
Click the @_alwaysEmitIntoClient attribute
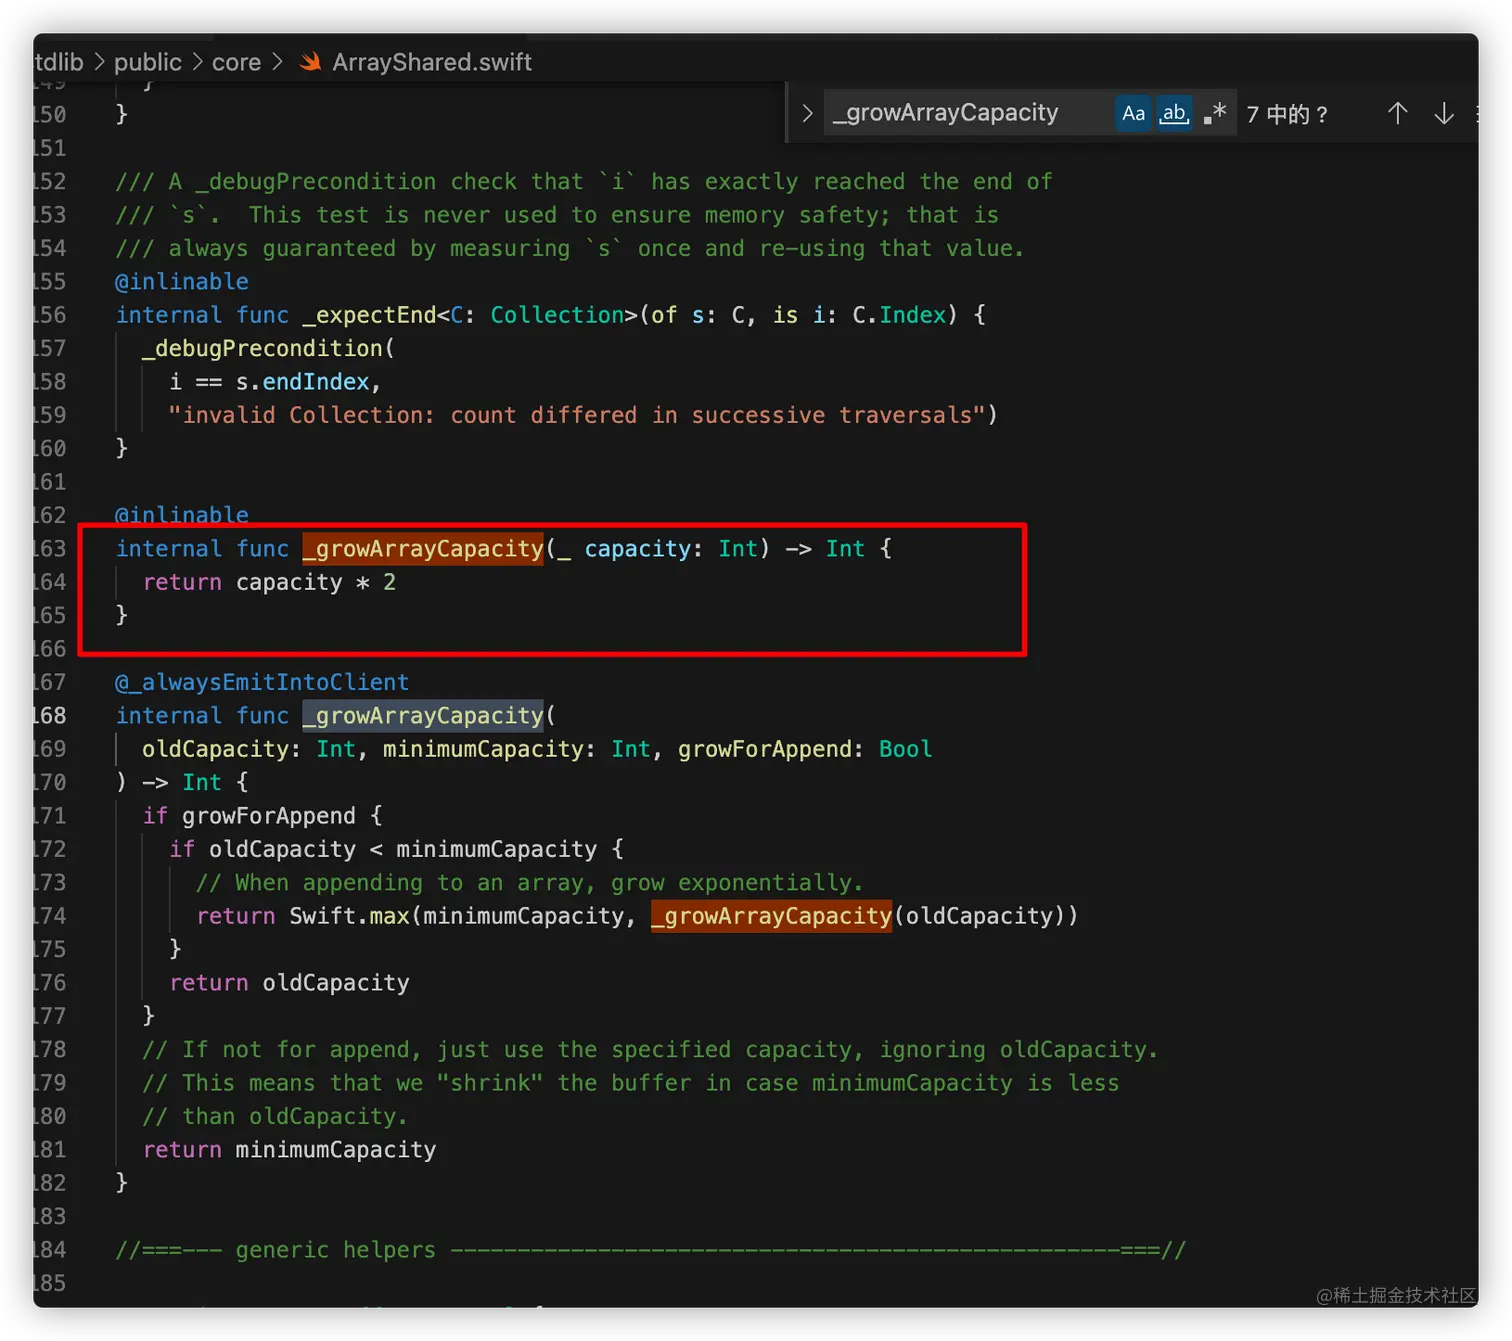point(262,682)
